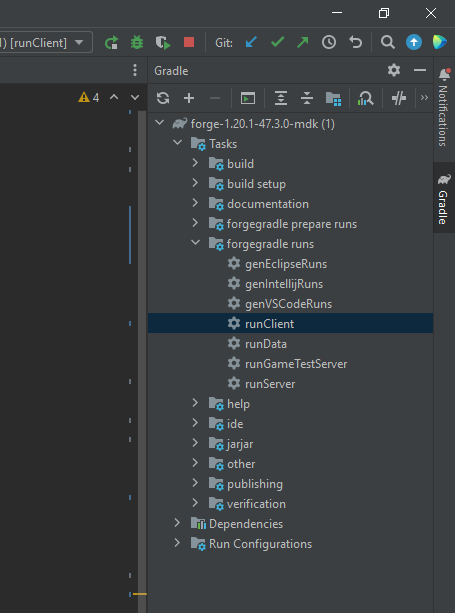This screenshot has width=455, height=613.
Task: Expand the build task group
Action: pos(195,163)
